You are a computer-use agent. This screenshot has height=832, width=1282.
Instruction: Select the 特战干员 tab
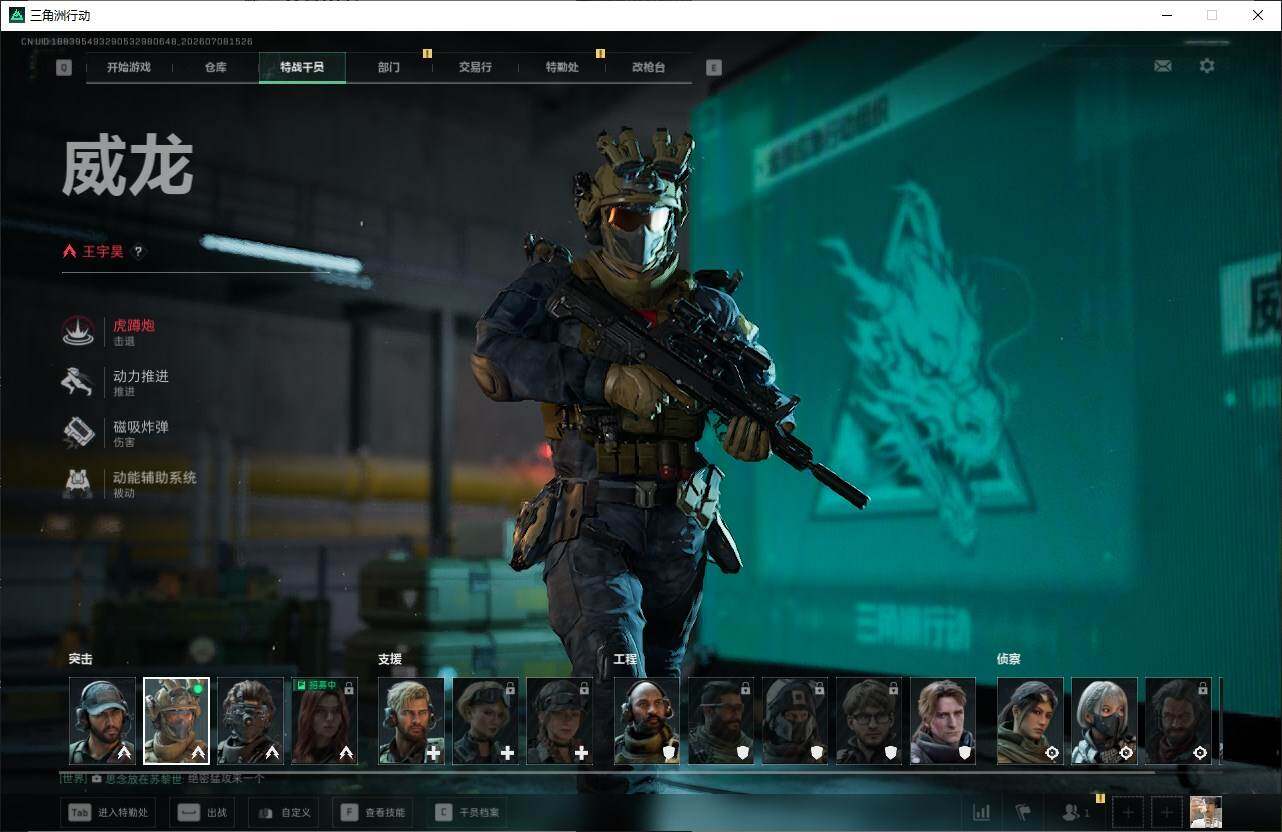point(302,67)
